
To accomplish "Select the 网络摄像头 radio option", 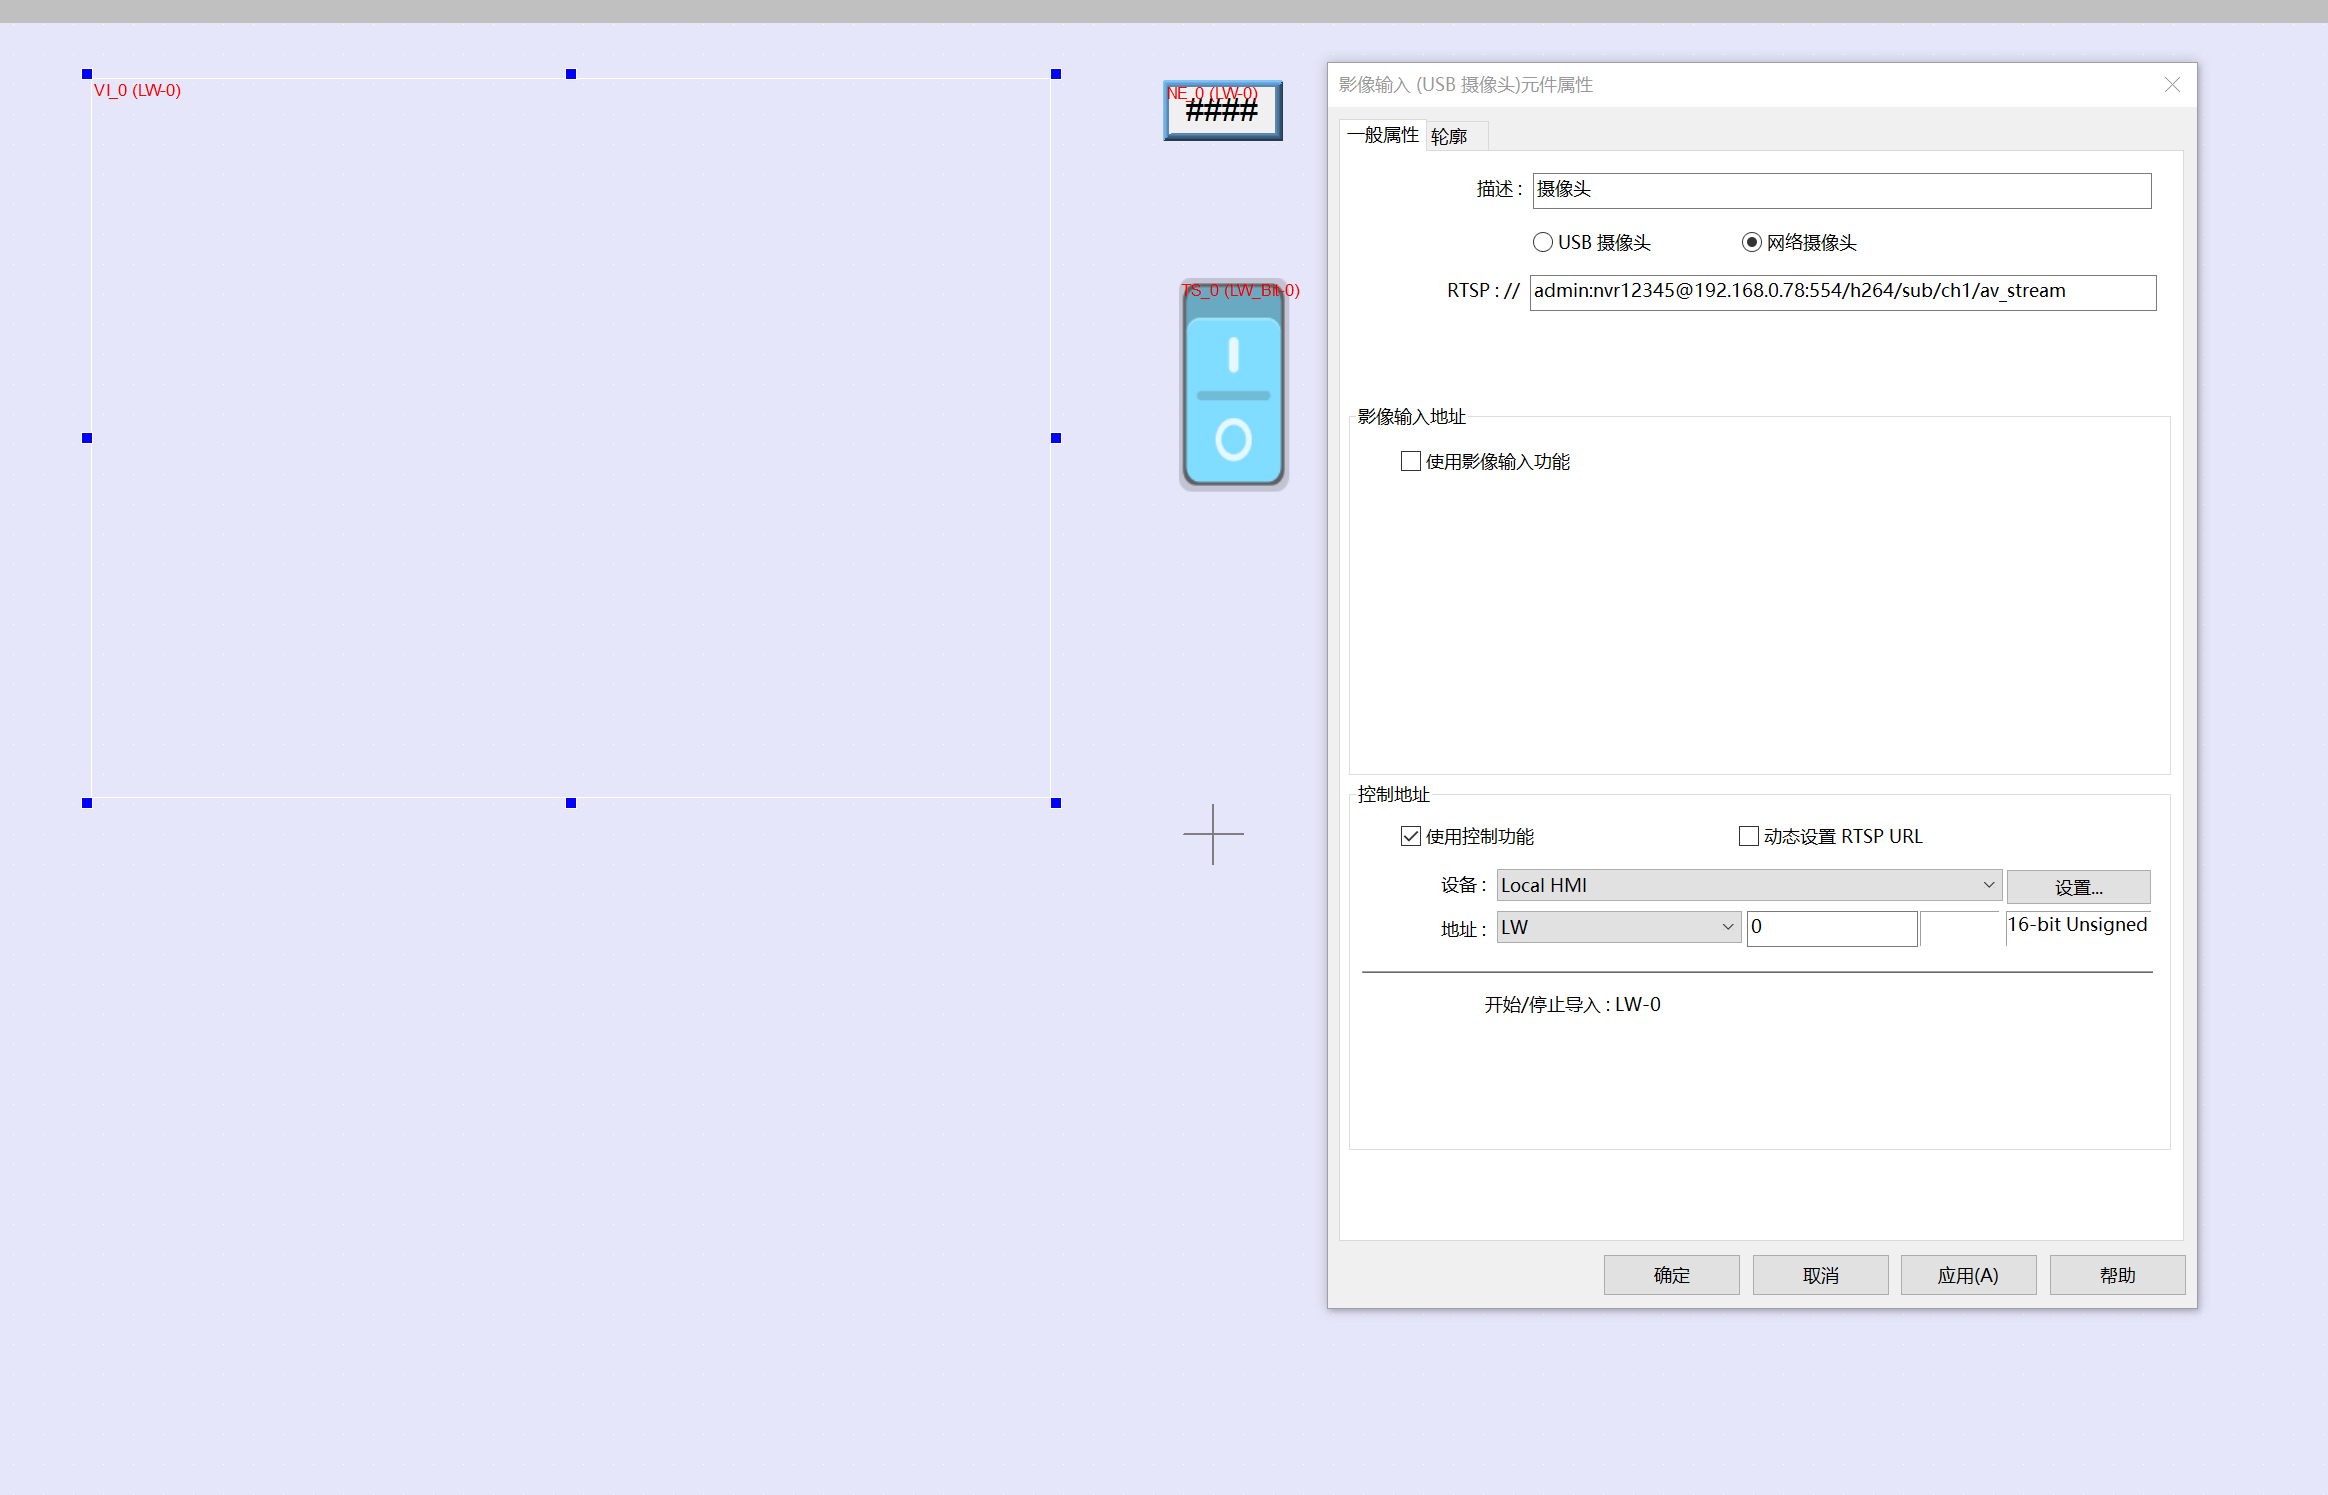I will [x=1751, y=242].
